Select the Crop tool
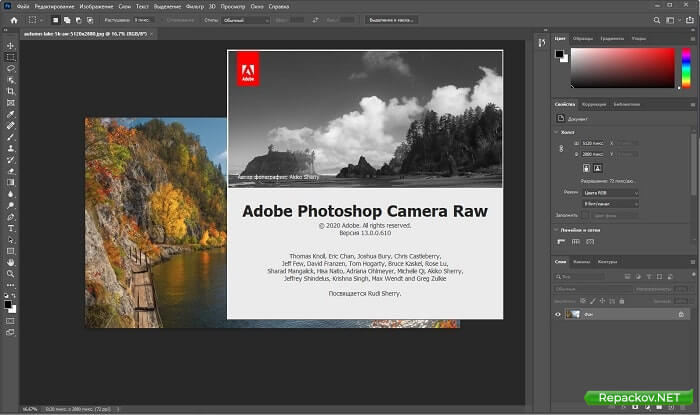 coord(11,91)
